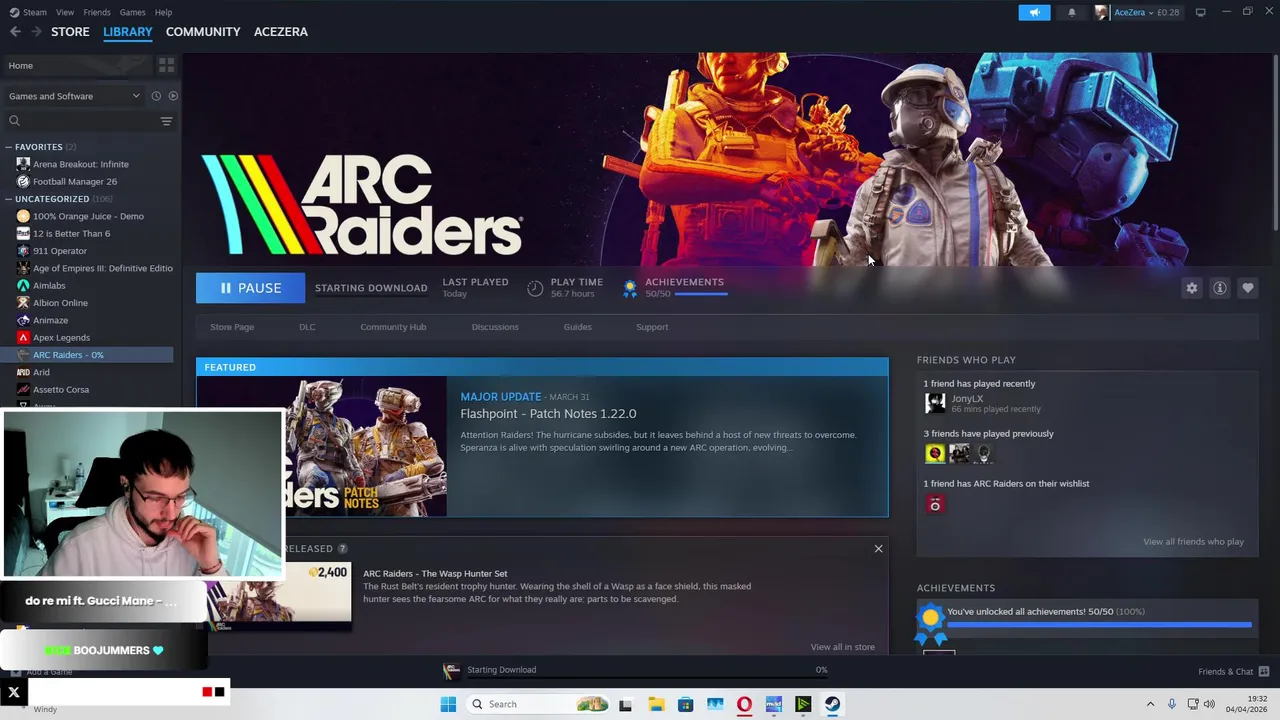Open Support link
Image resolution: width=1280 pixels, height=720 pixels.
point(652,327)
